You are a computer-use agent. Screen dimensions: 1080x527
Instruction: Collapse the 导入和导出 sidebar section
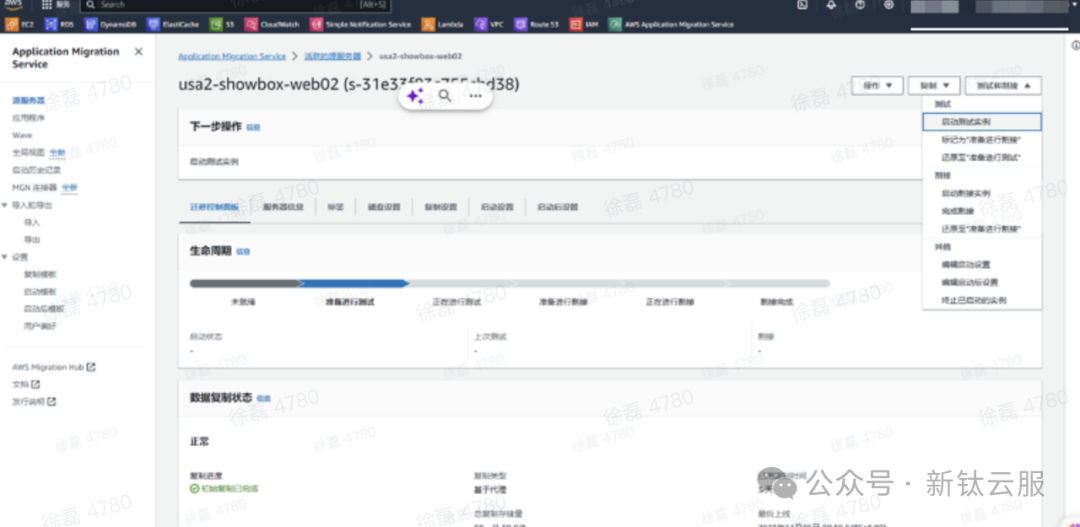5,205
